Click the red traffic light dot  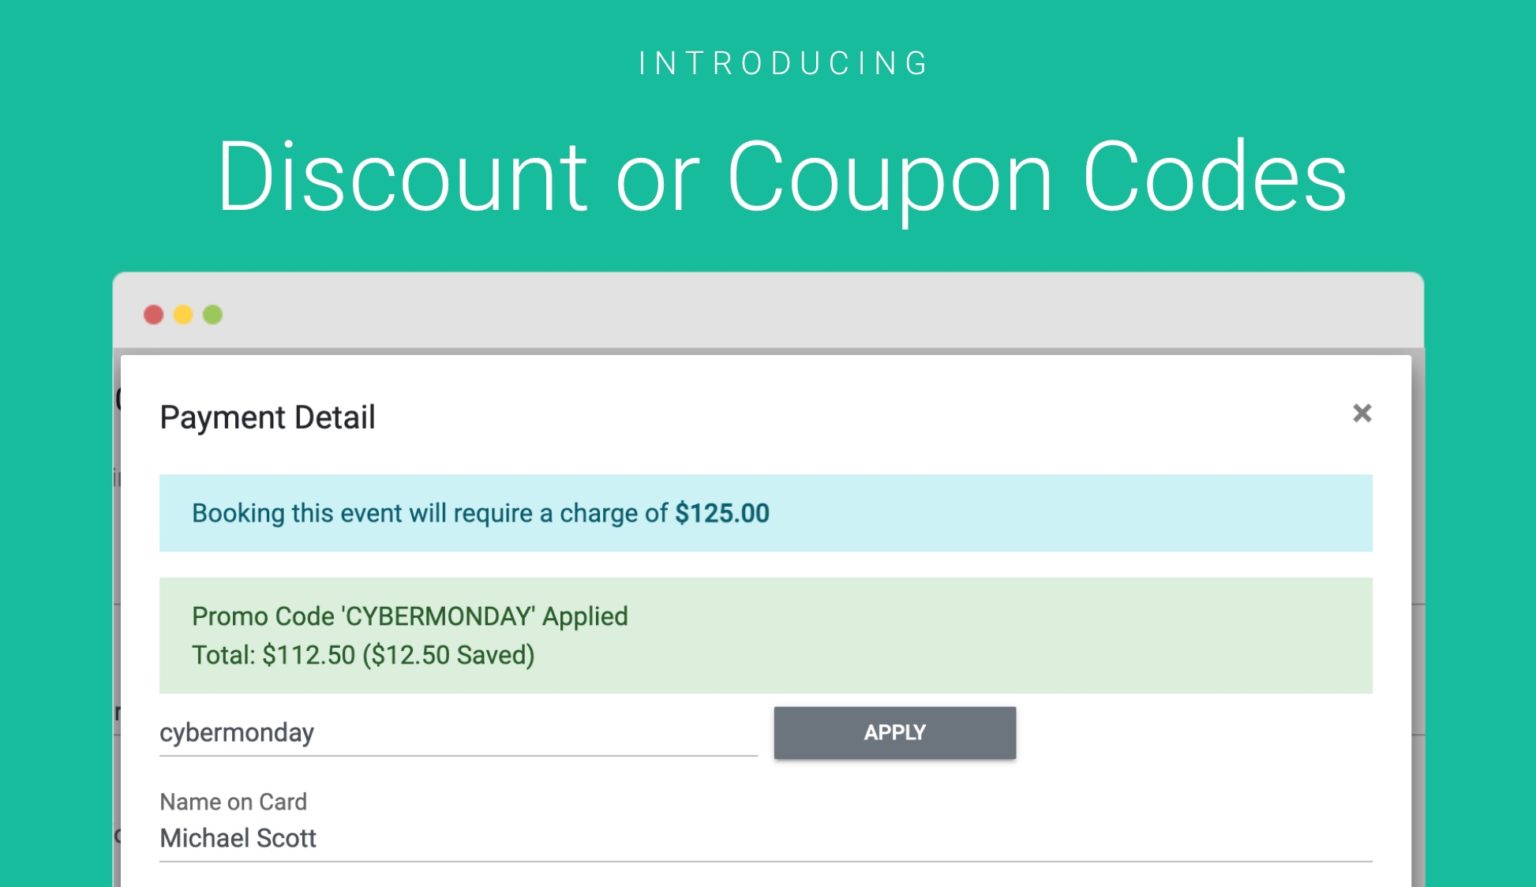[x=154, y=314]
